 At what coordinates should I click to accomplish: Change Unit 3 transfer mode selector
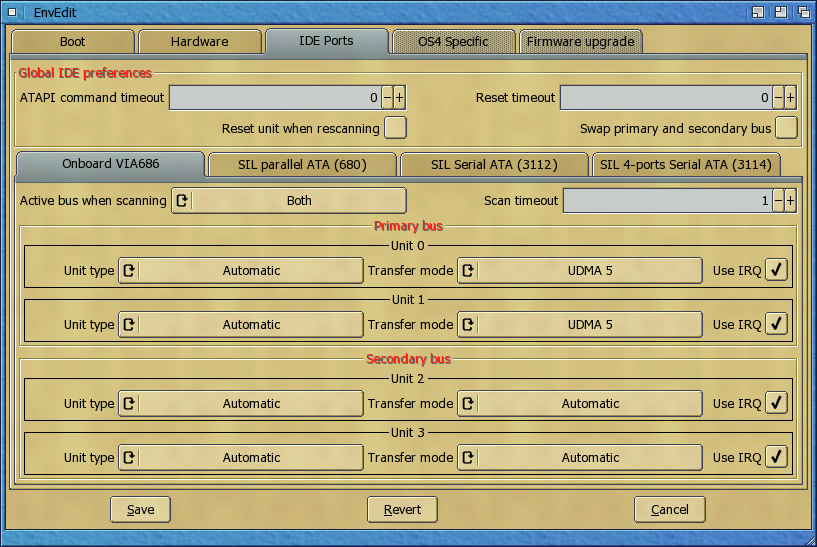click(x=580, y=457)
